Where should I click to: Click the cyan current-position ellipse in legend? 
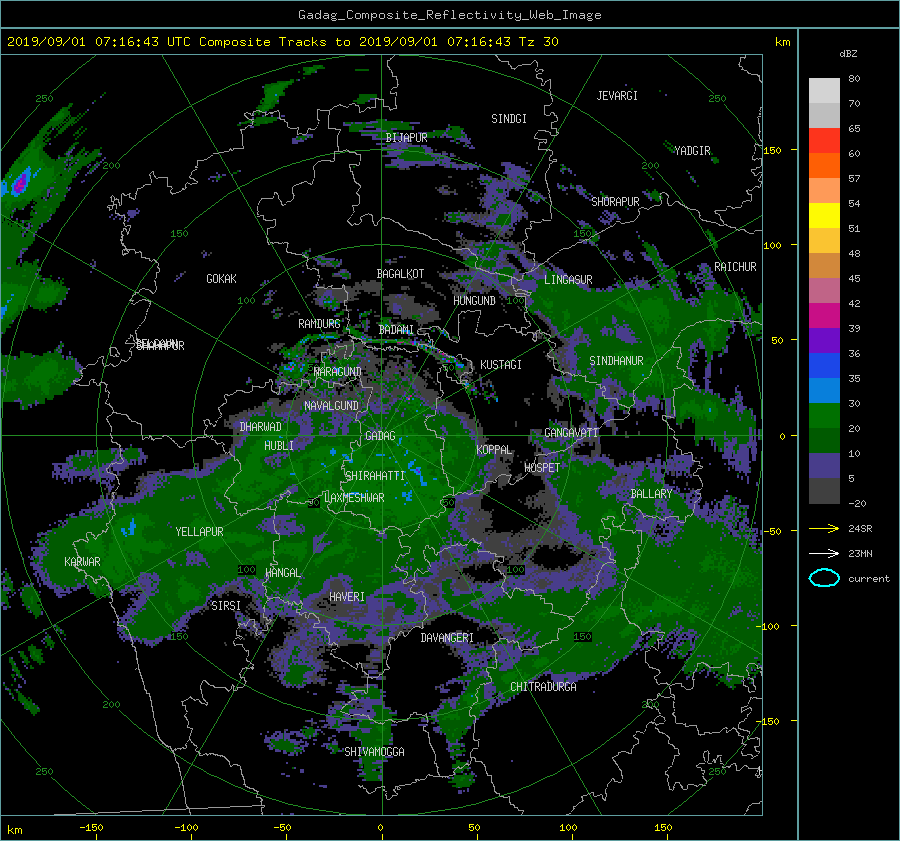(x=824, y=578)
